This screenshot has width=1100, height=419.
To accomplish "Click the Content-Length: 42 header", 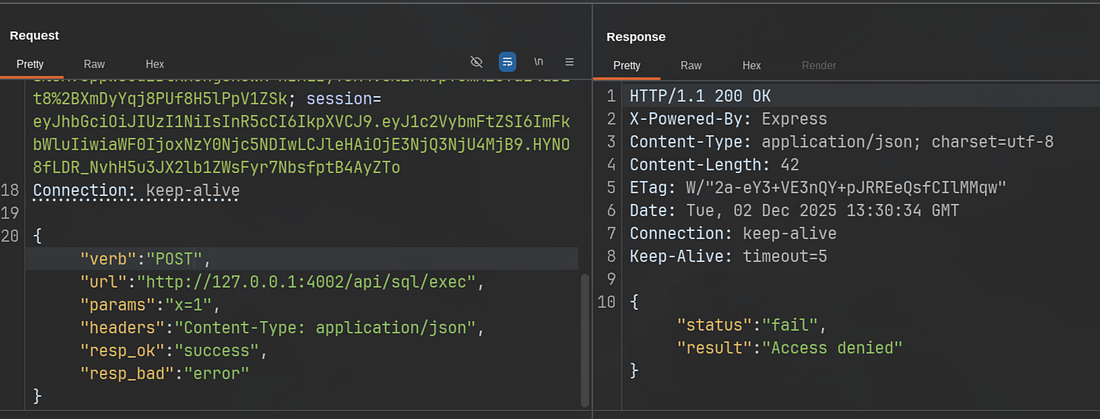I will point(714,165).
